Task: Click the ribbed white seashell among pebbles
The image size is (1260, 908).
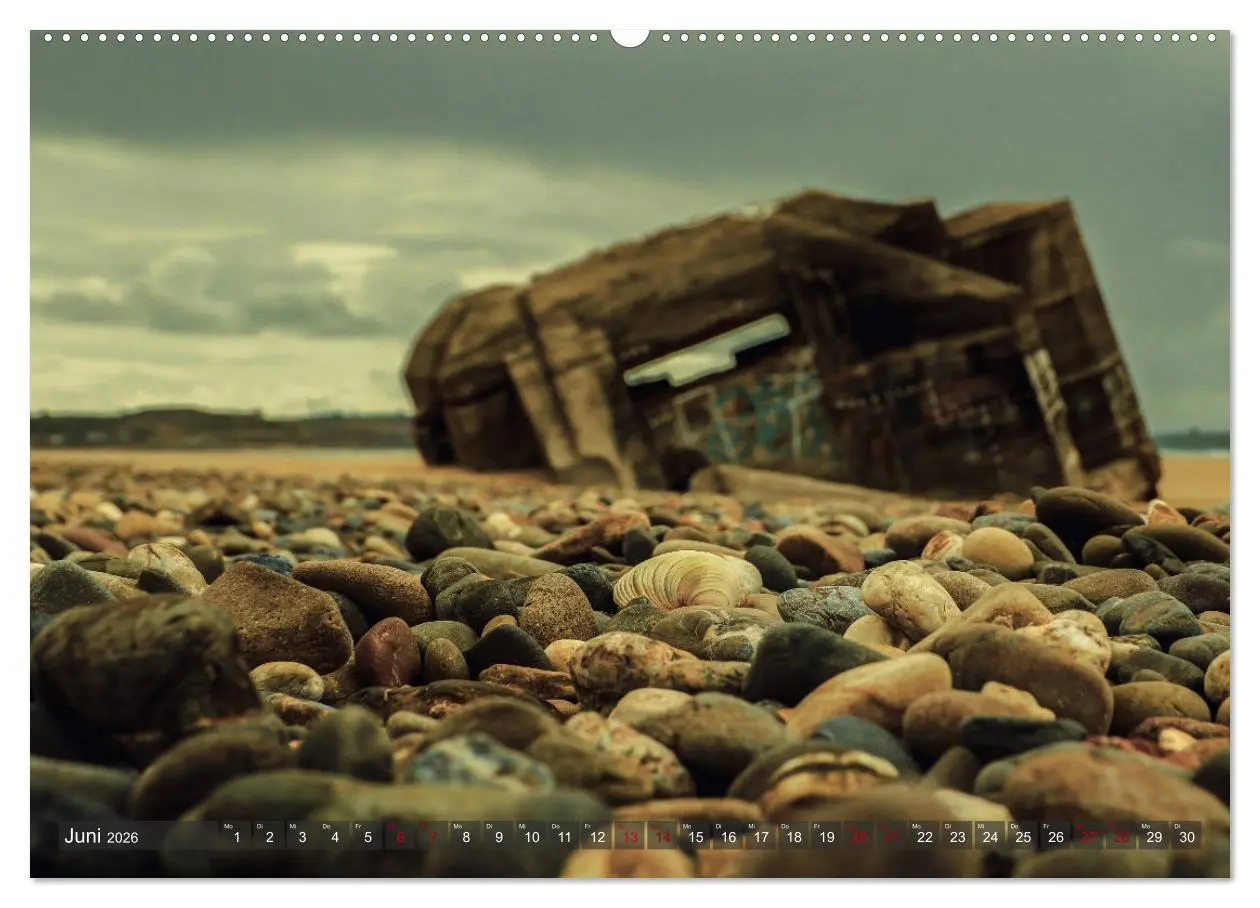Action: tap(686, 580)
